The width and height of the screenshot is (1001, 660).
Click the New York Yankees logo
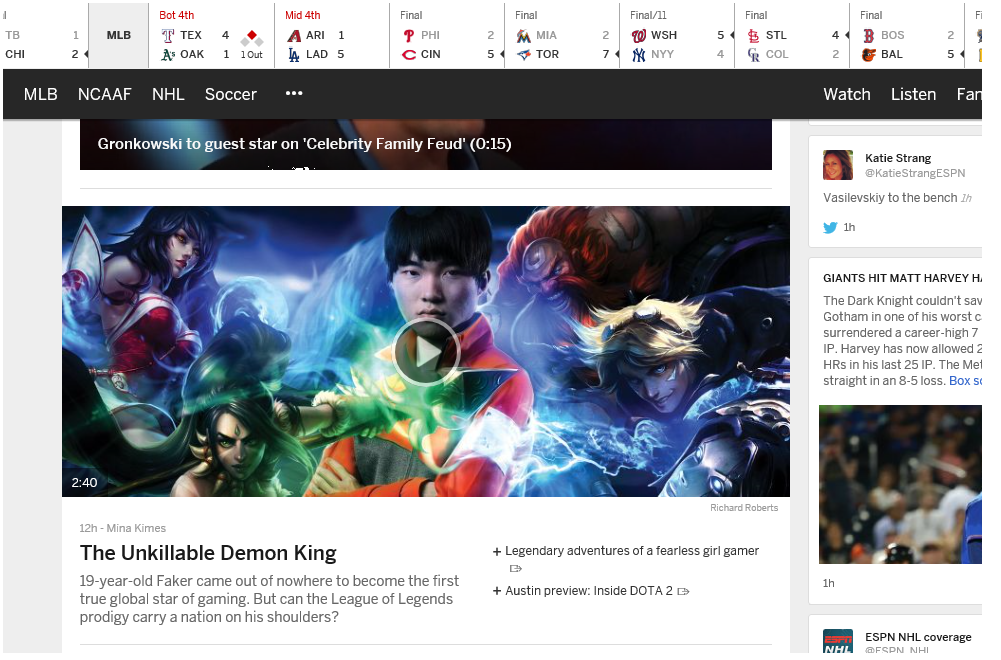click(x=638, y=55)
